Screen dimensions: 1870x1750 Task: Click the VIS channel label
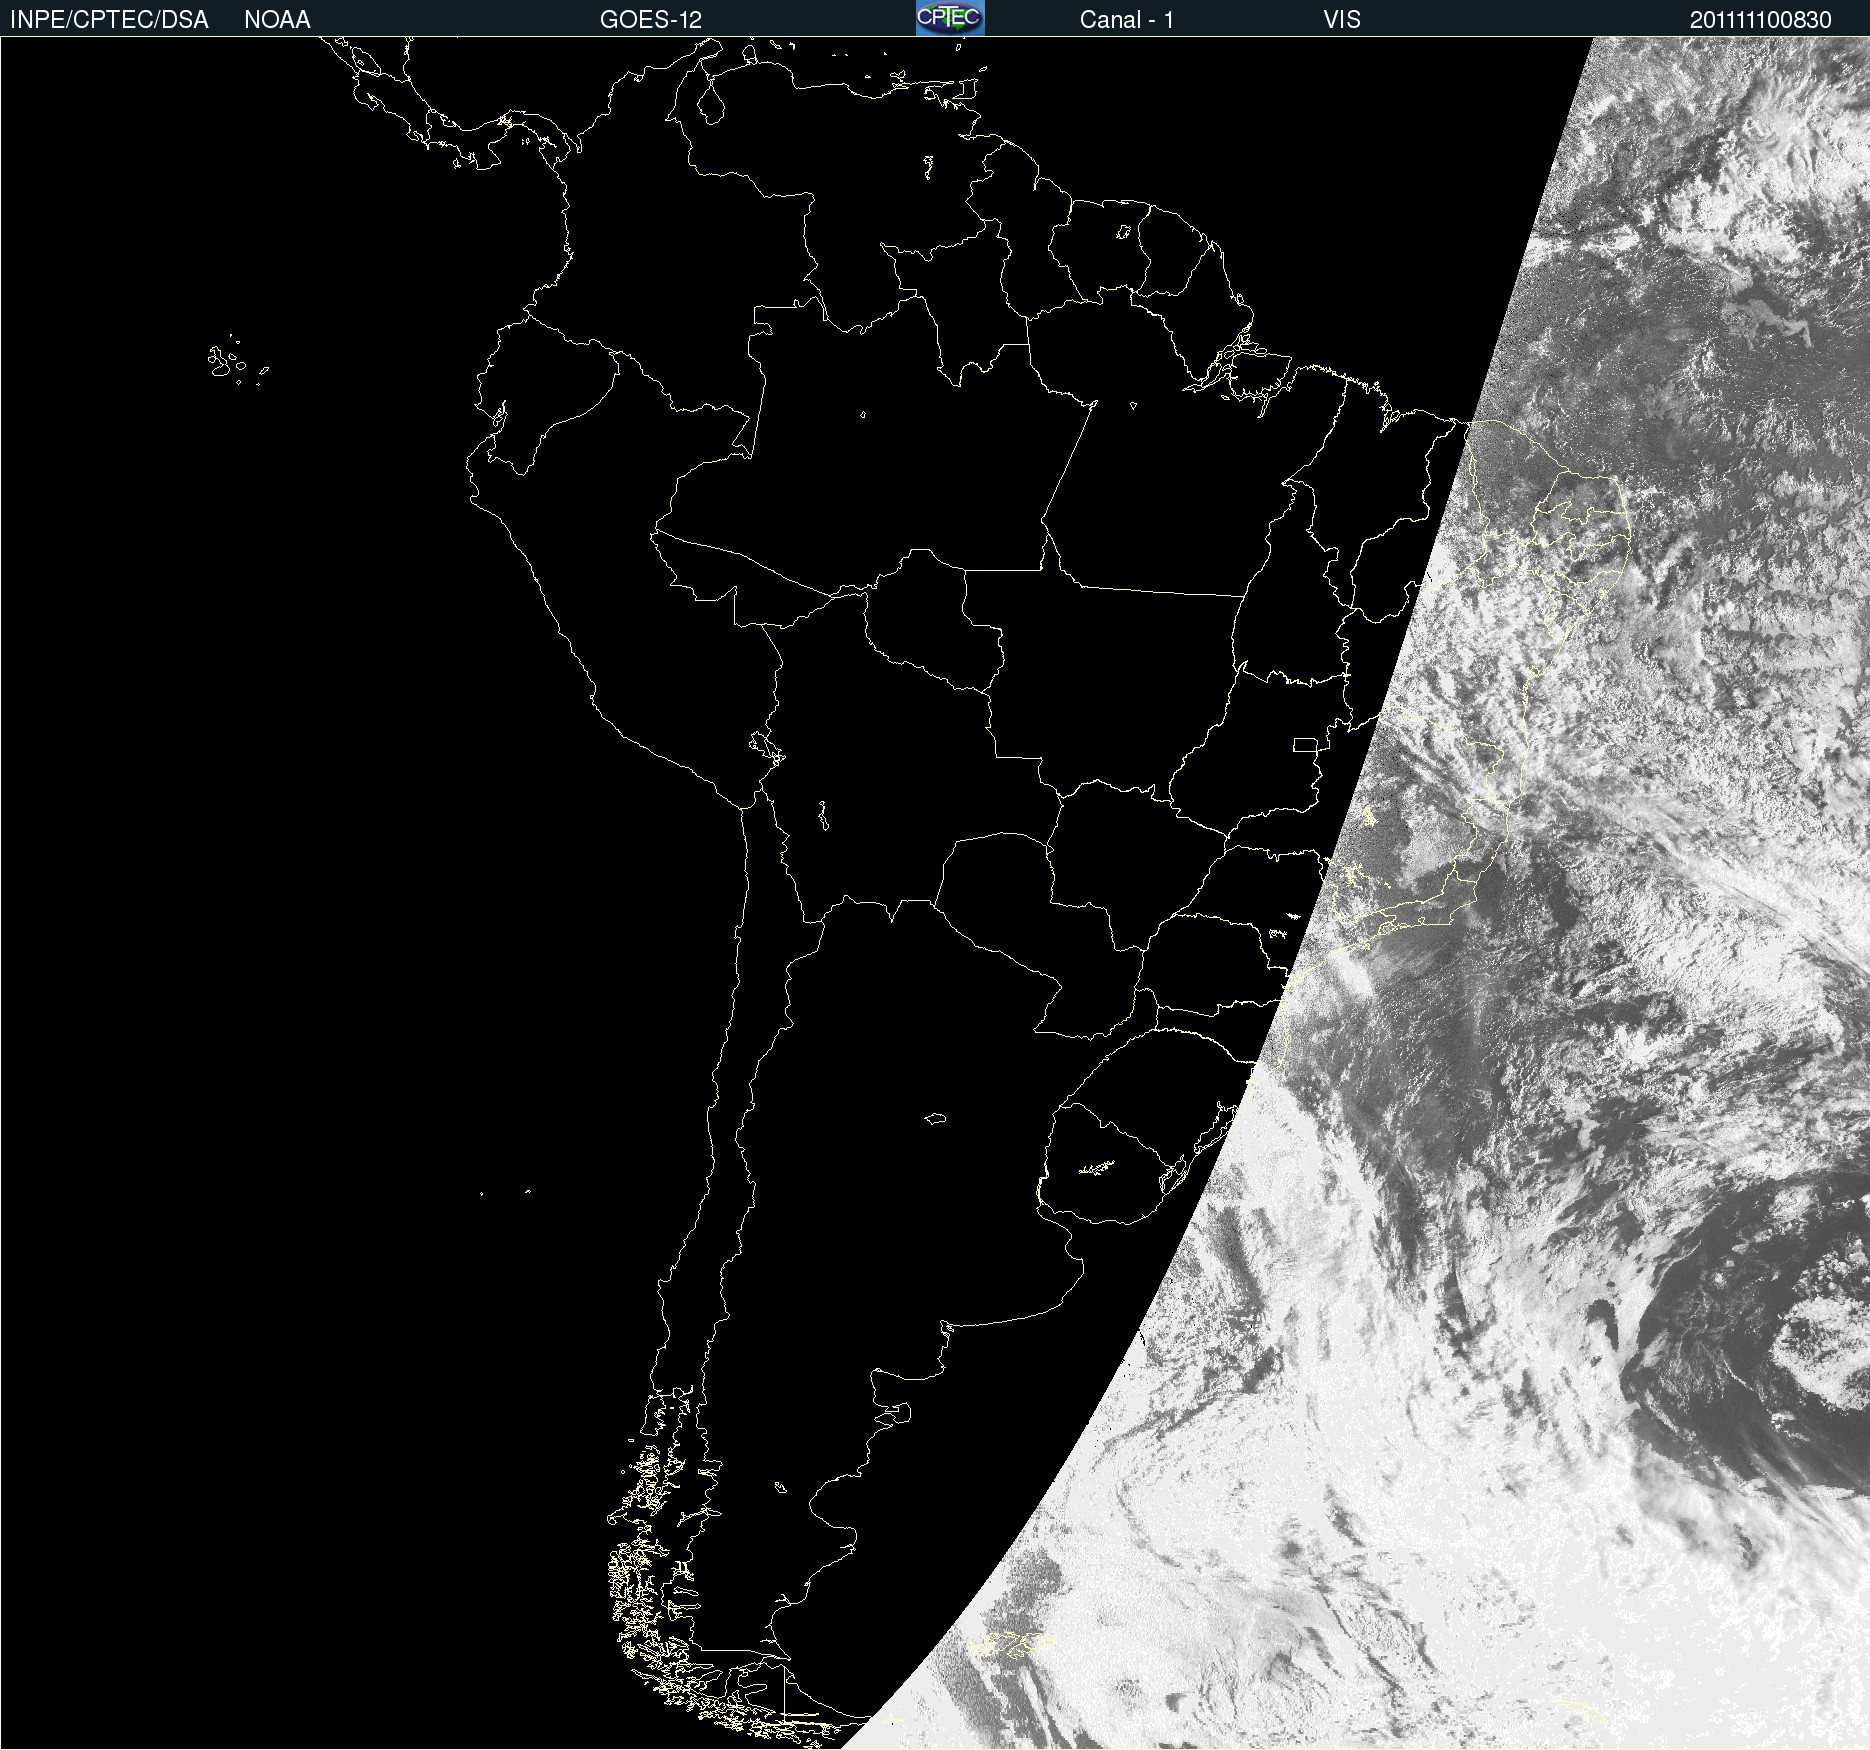point(1341,20)
